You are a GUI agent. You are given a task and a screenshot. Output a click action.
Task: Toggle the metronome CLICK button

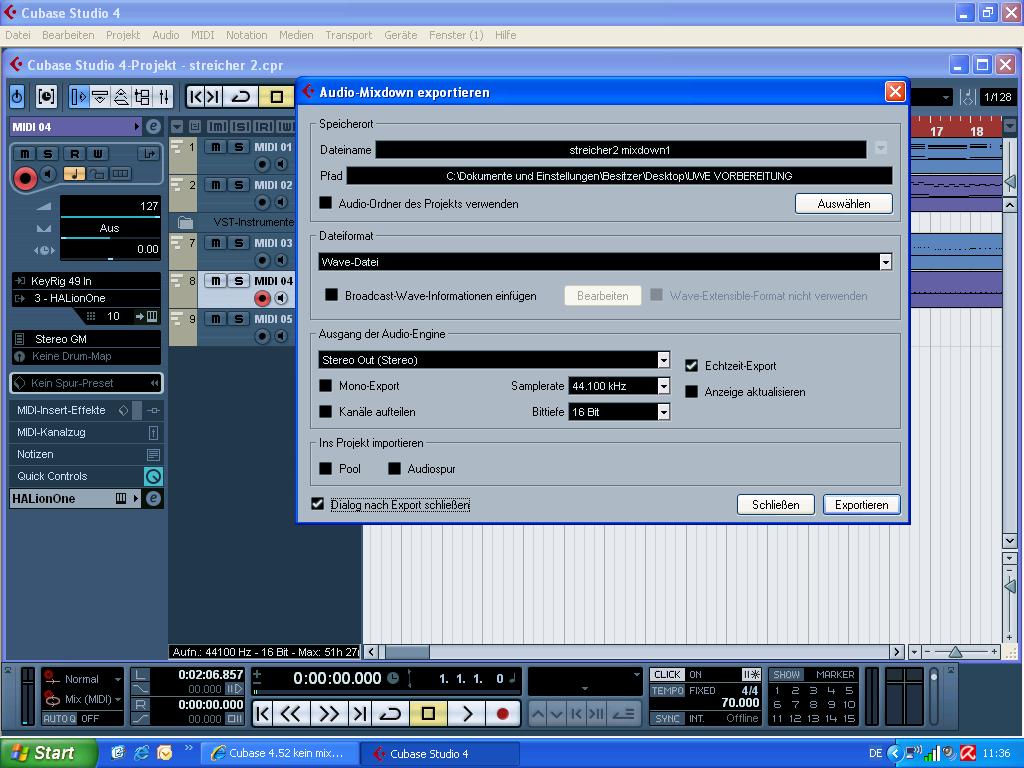pyautogui.click(x=667, y=675)
